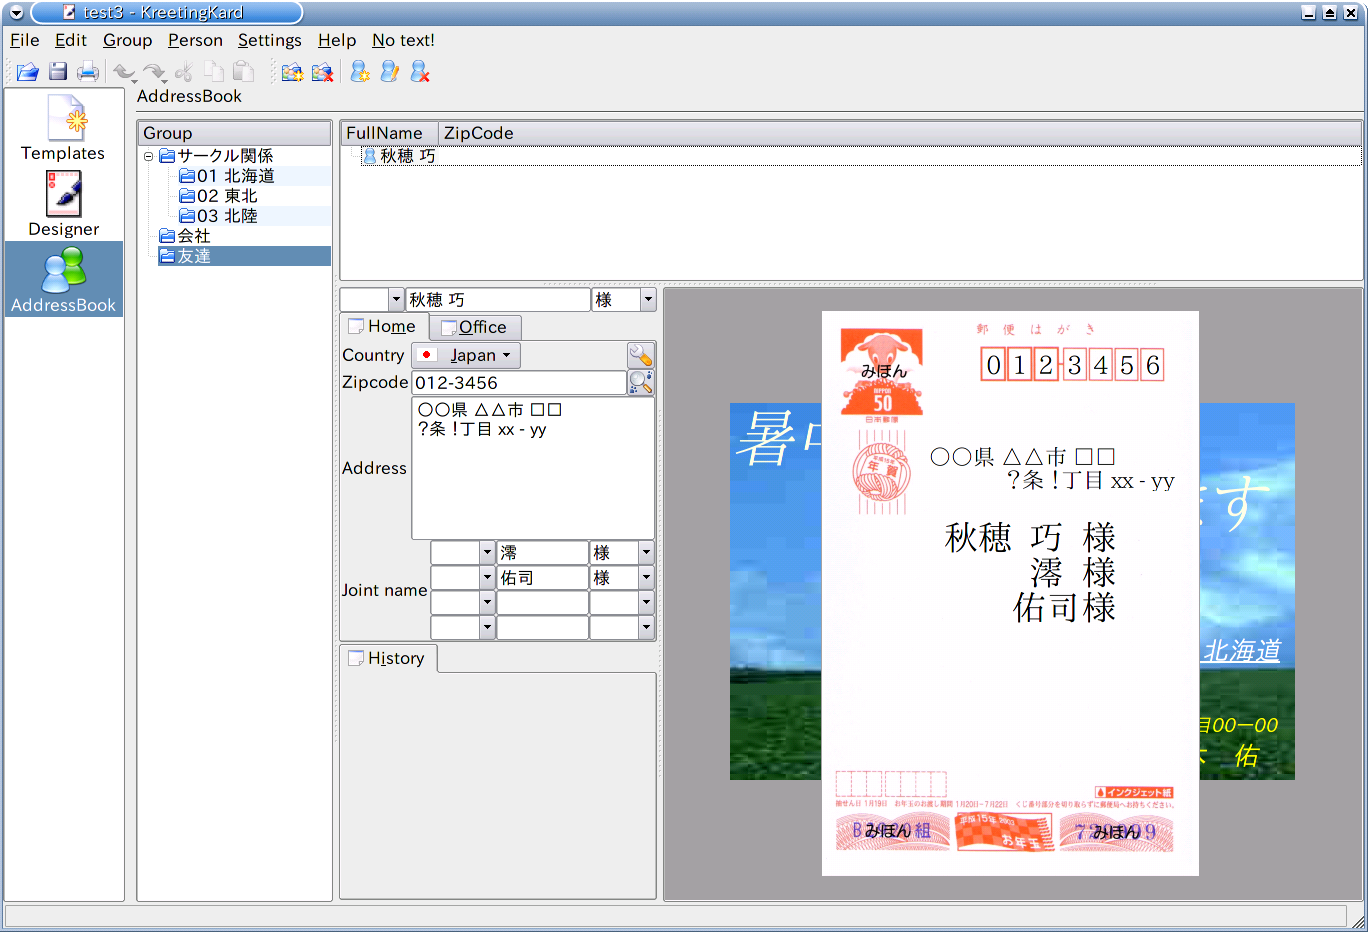This screenshot has height=932, width=1368.
Task: Save using the floppy disk icon
Action: point(58,72)
